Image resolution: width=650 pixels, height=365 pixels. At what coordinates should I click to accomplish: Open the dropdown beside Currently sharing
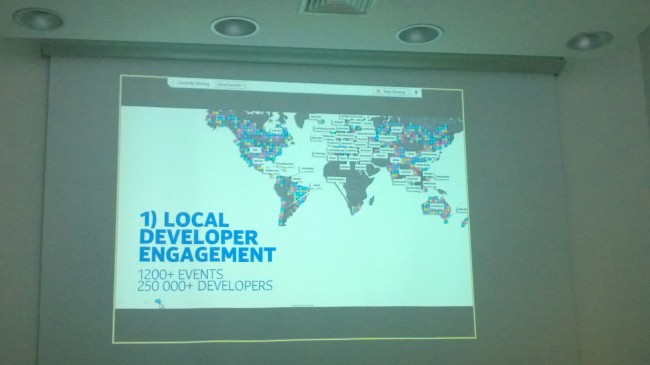tap(230, 85)
